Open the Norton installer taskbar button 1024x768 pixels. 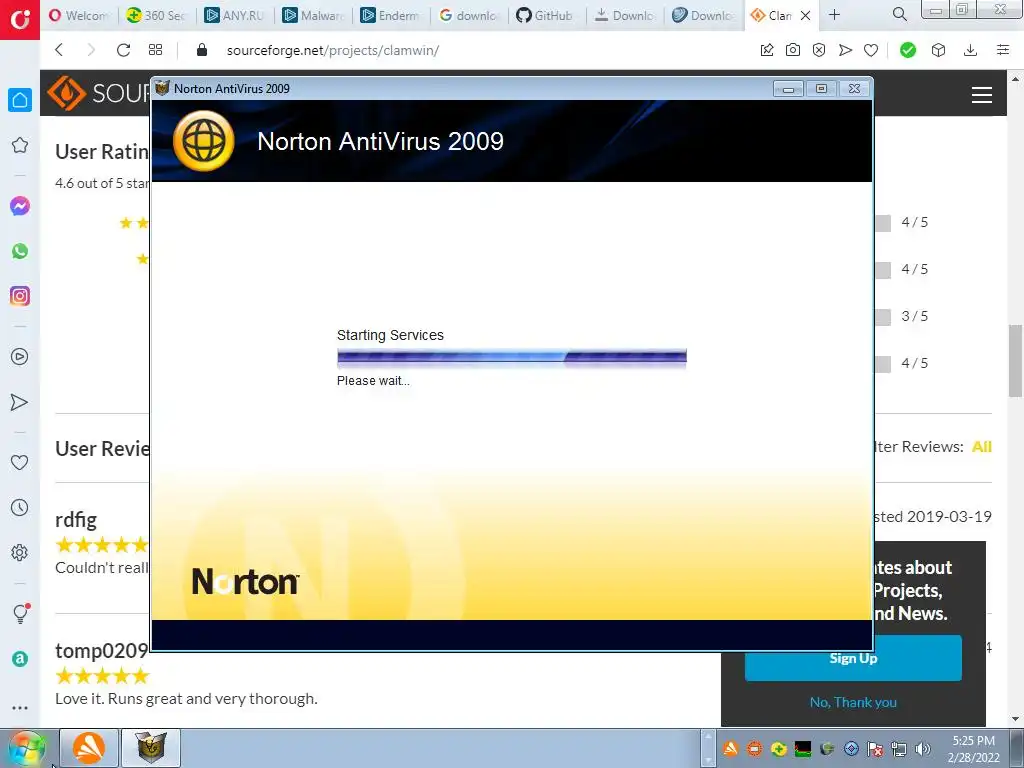coord(151,748)
